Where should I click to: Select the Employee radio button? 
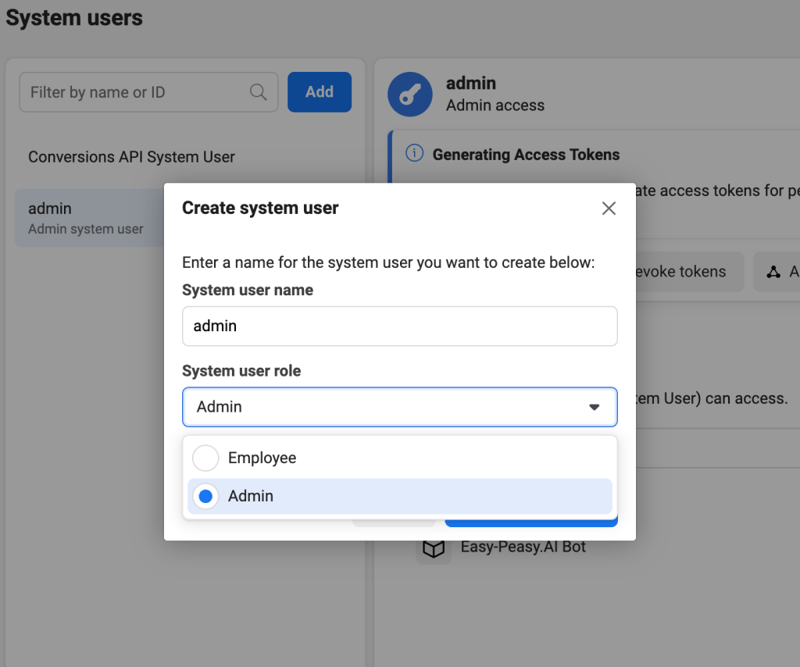pyautogui.click(x=206, y=458)
